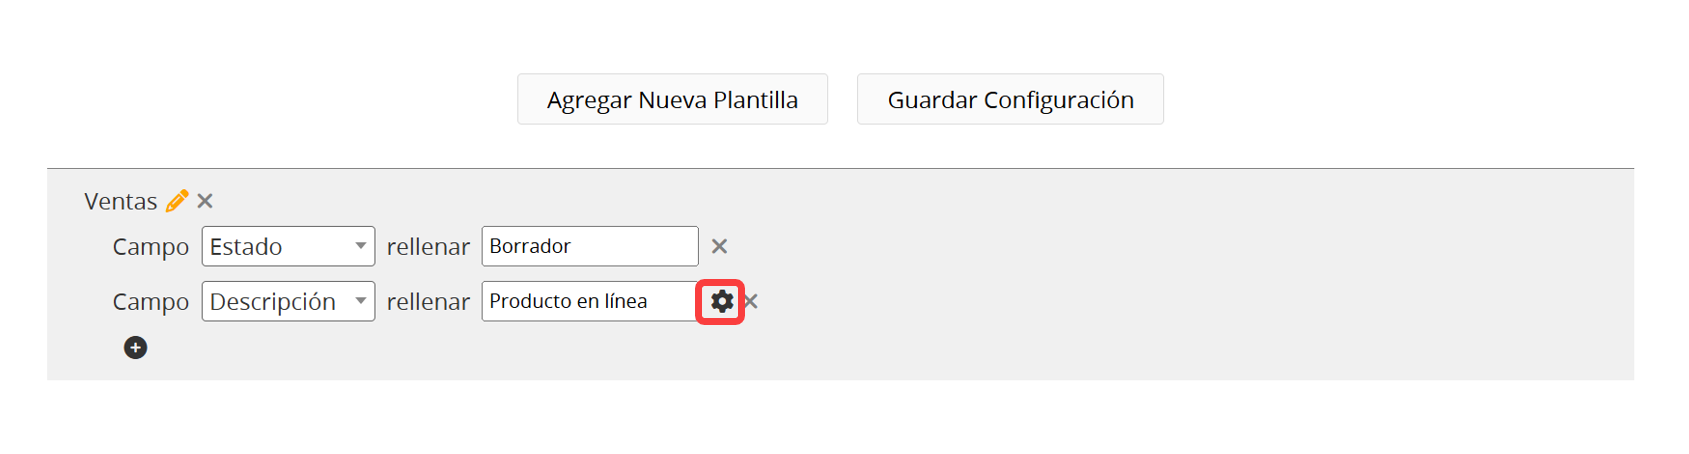Remove the Estado field row
Image resolution: width=1689 pixels, height=454 pixels.
tap(719, 246)
